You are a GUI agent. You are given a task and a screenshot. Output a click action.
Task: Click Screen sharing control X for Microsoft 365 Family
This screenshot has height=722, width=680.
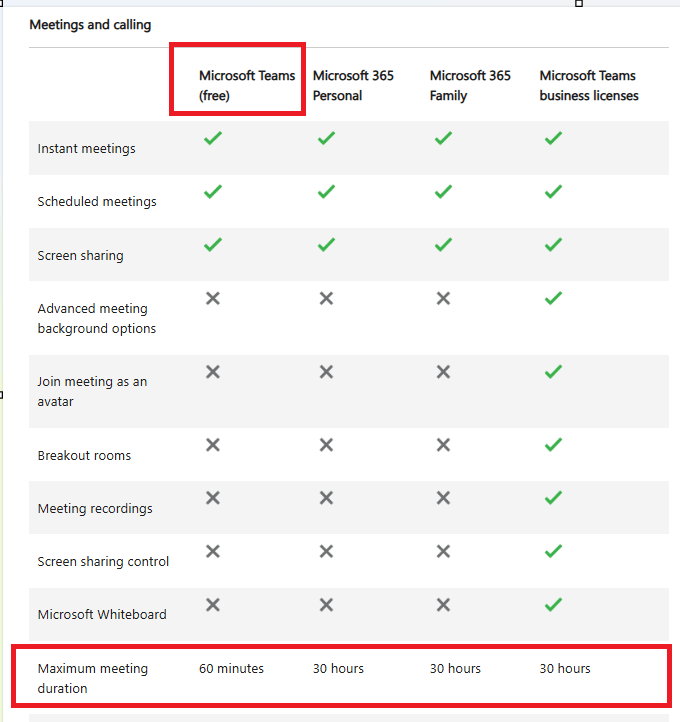pyautogui.click(x=443, y=551)
